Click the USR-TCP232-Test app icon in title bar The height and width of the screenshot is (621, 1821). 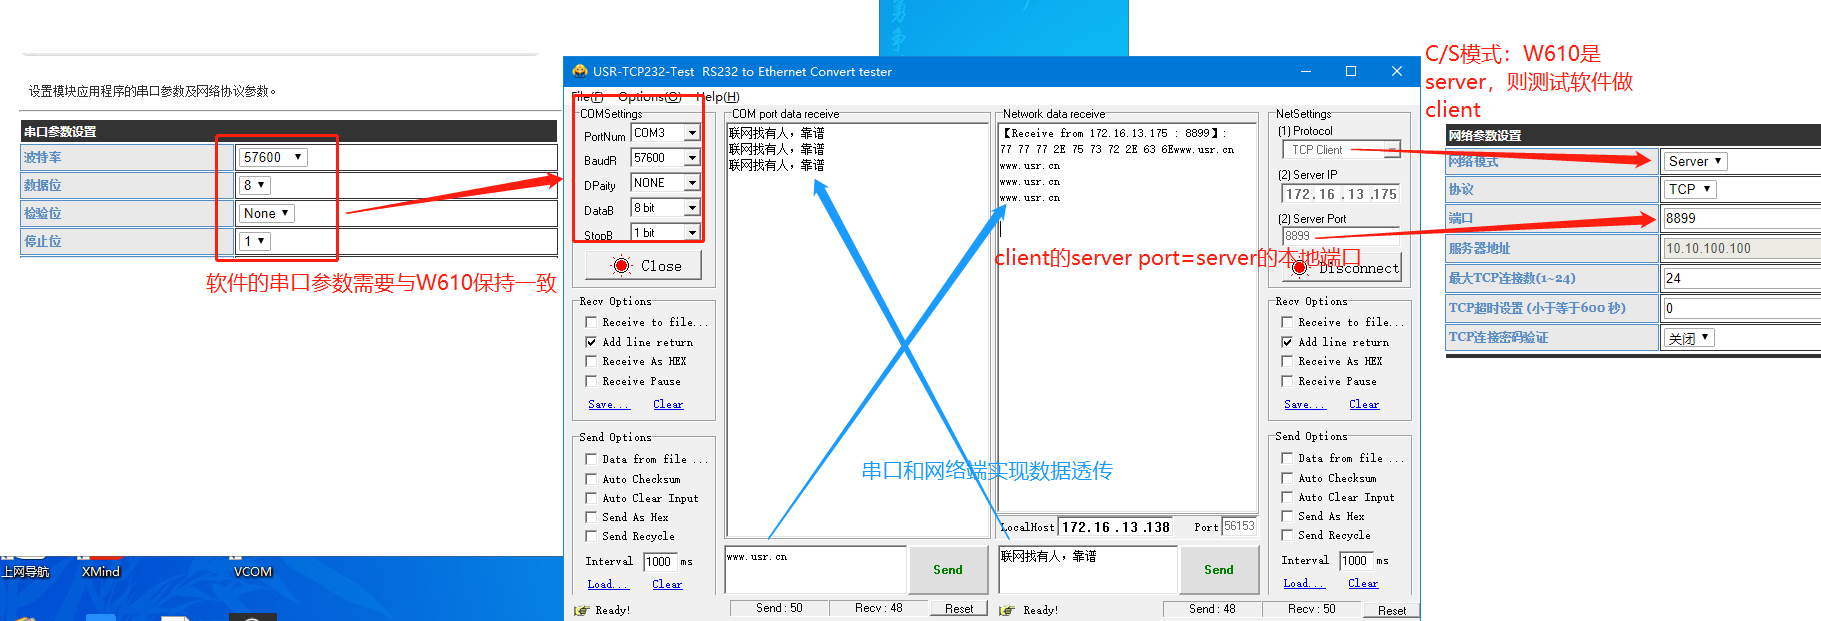click(x=580, y=71)
